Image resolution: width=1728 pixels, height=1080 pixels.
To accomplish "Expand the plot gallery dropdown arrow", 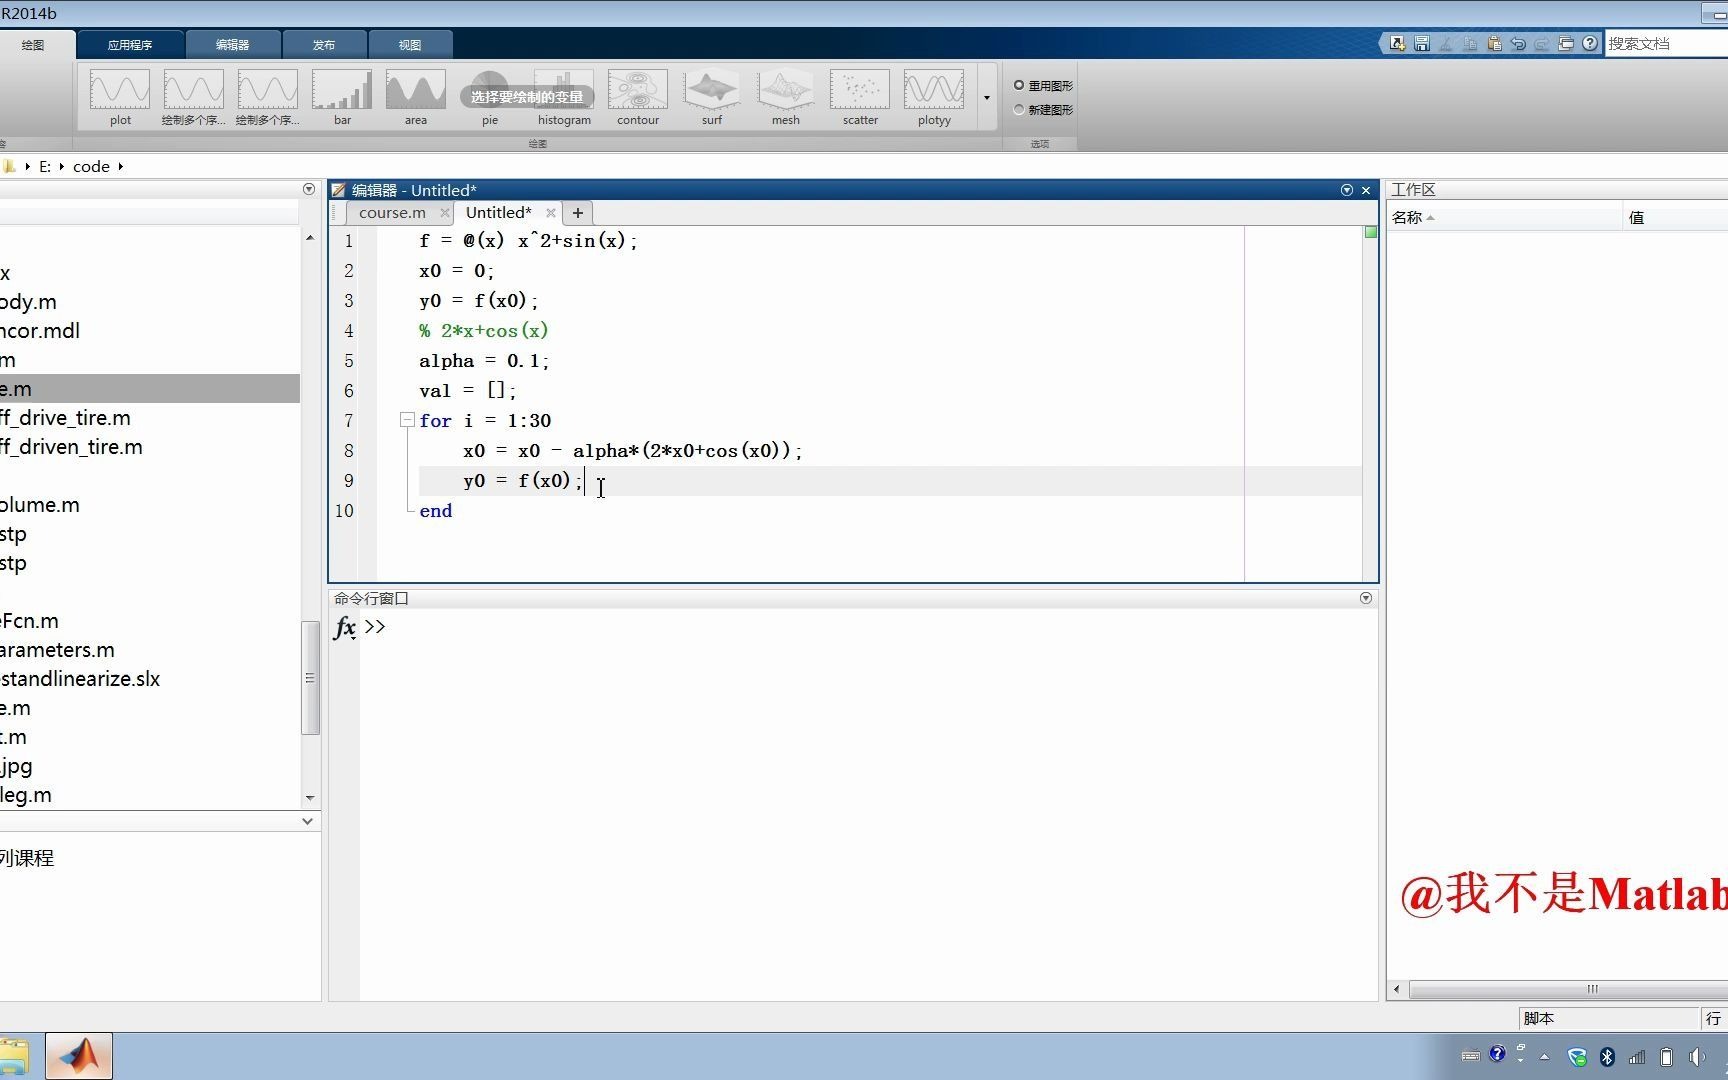I will coord(987,97).
